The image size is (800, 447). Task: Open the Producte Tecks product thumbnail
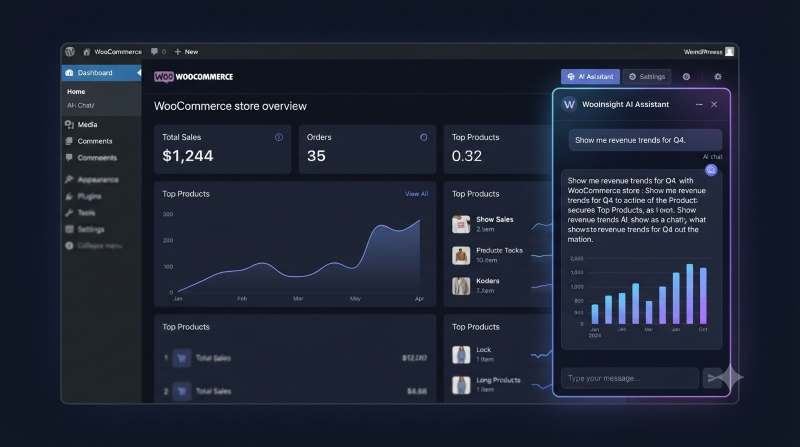point(461,255)
